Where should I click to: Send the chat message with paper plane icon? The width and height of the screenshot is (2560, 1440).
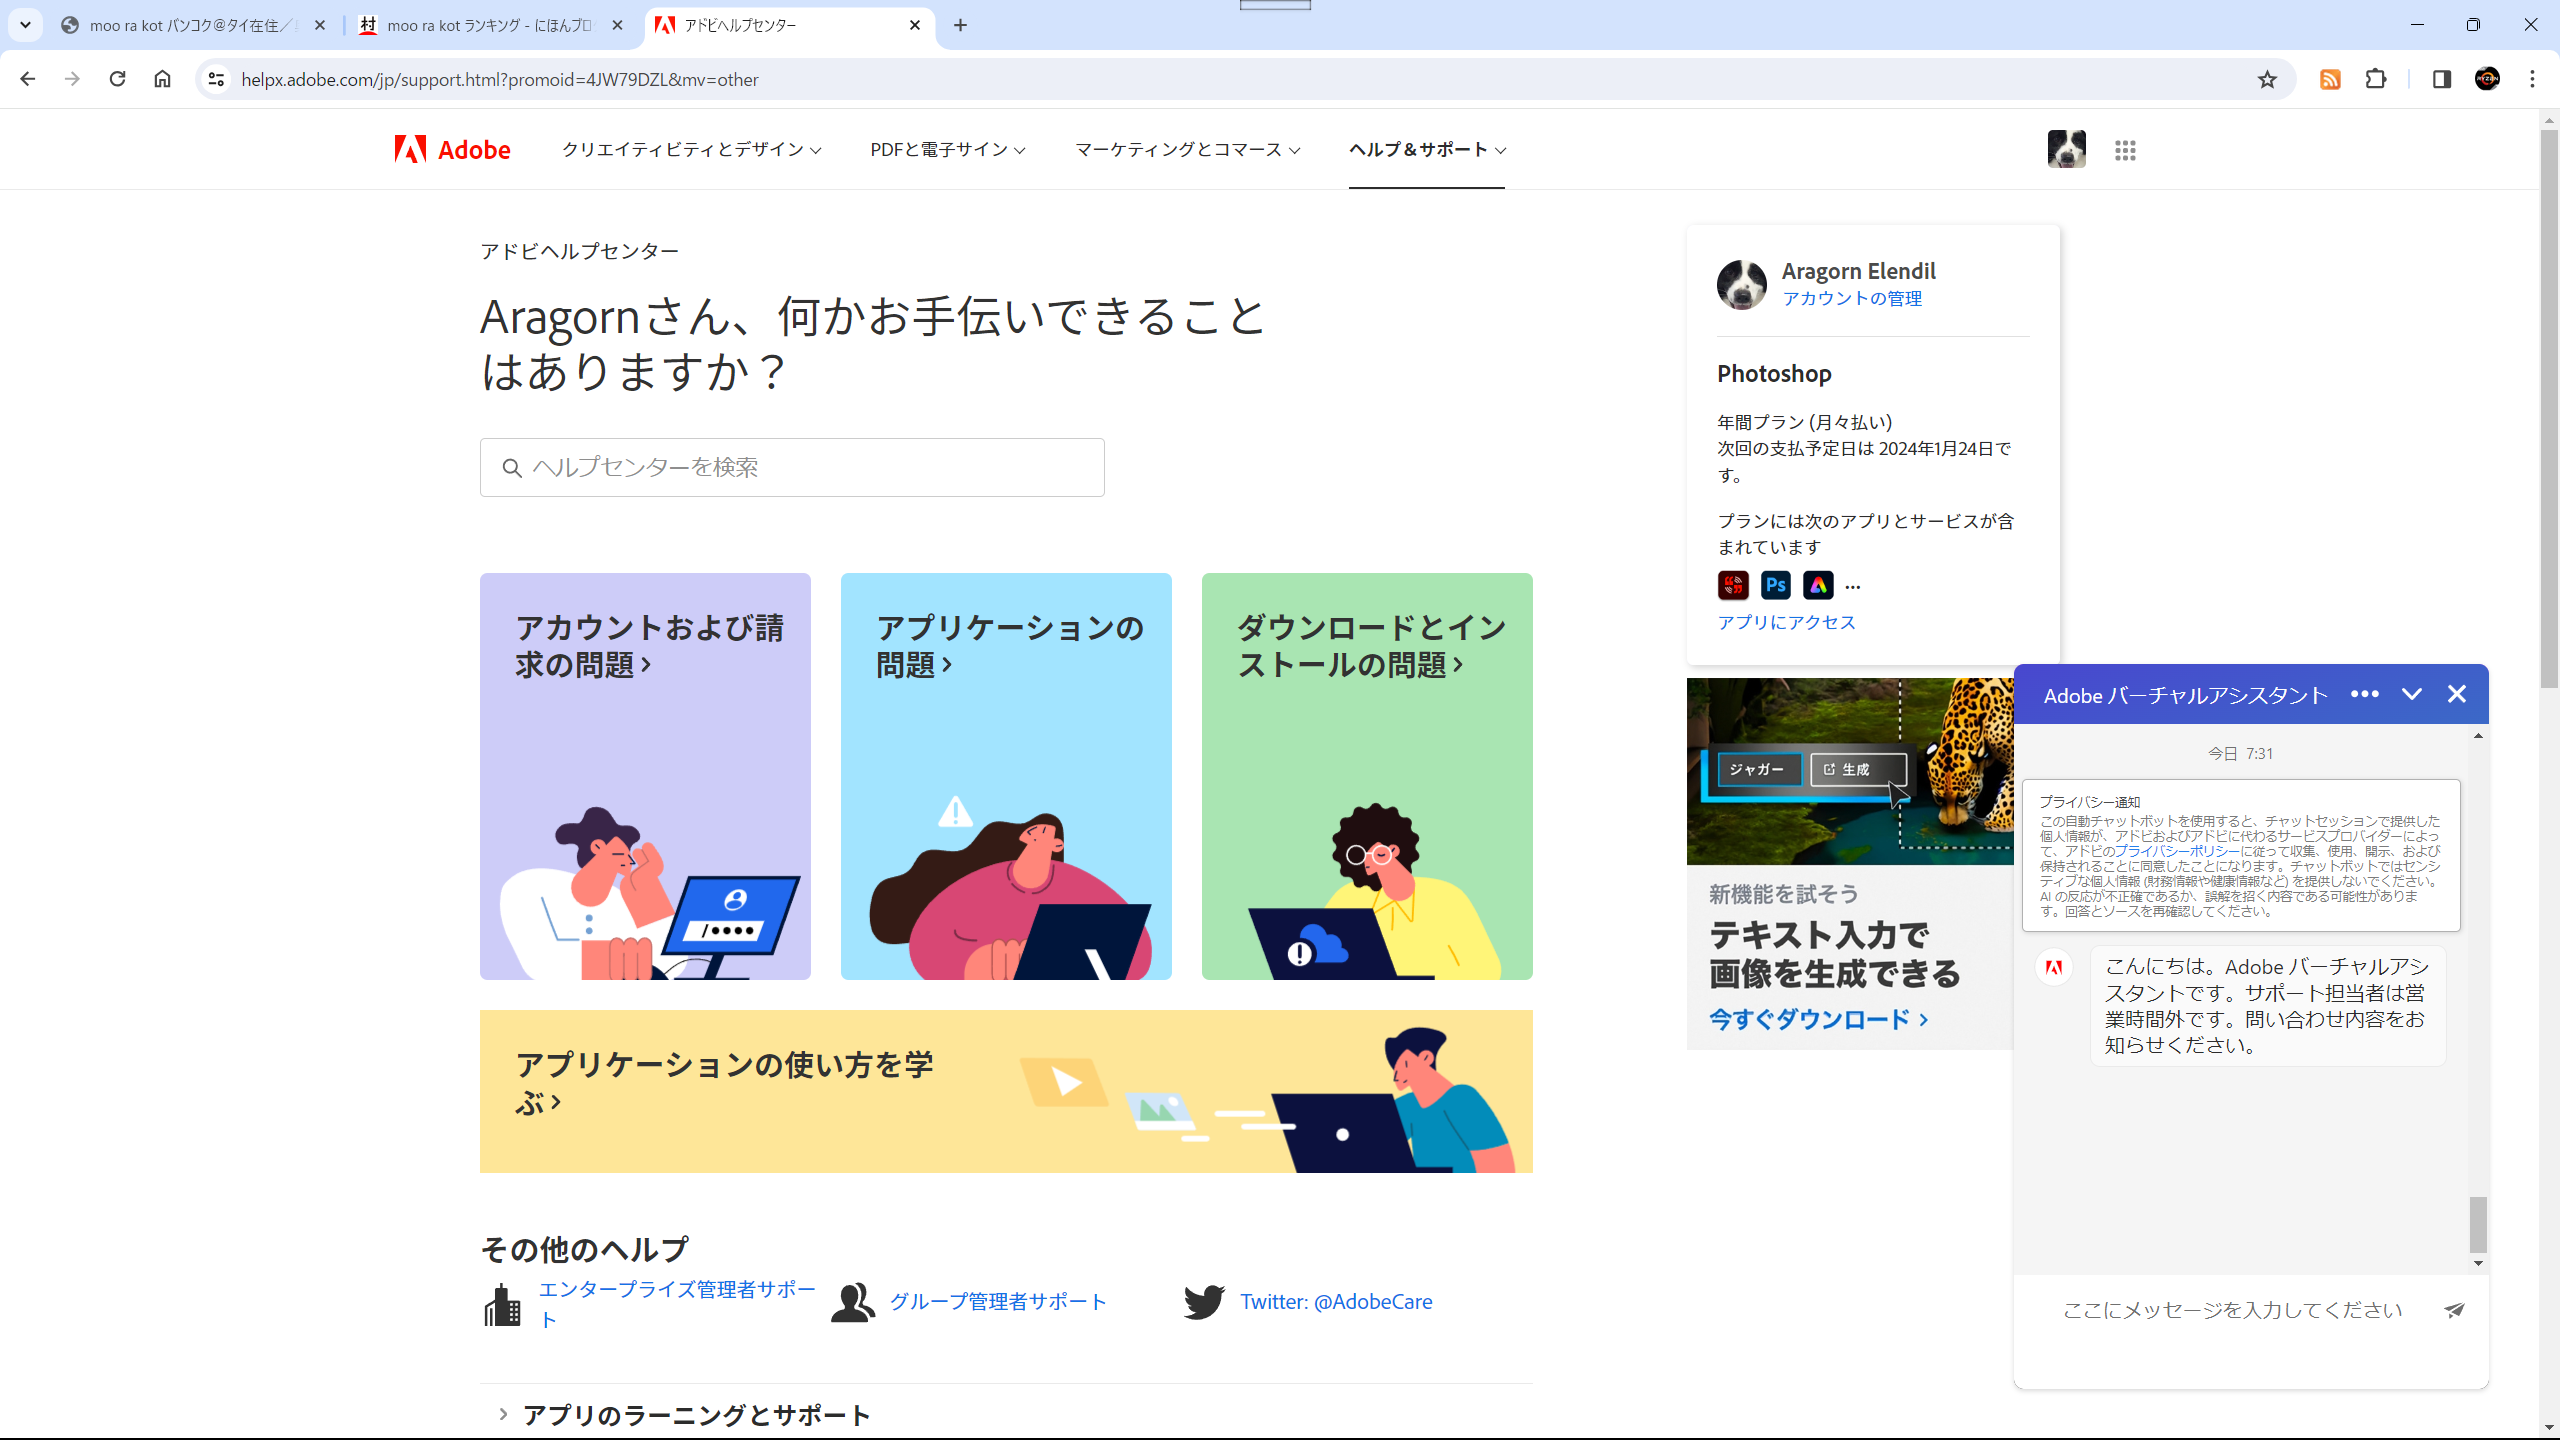(x=2455, y=1310)
